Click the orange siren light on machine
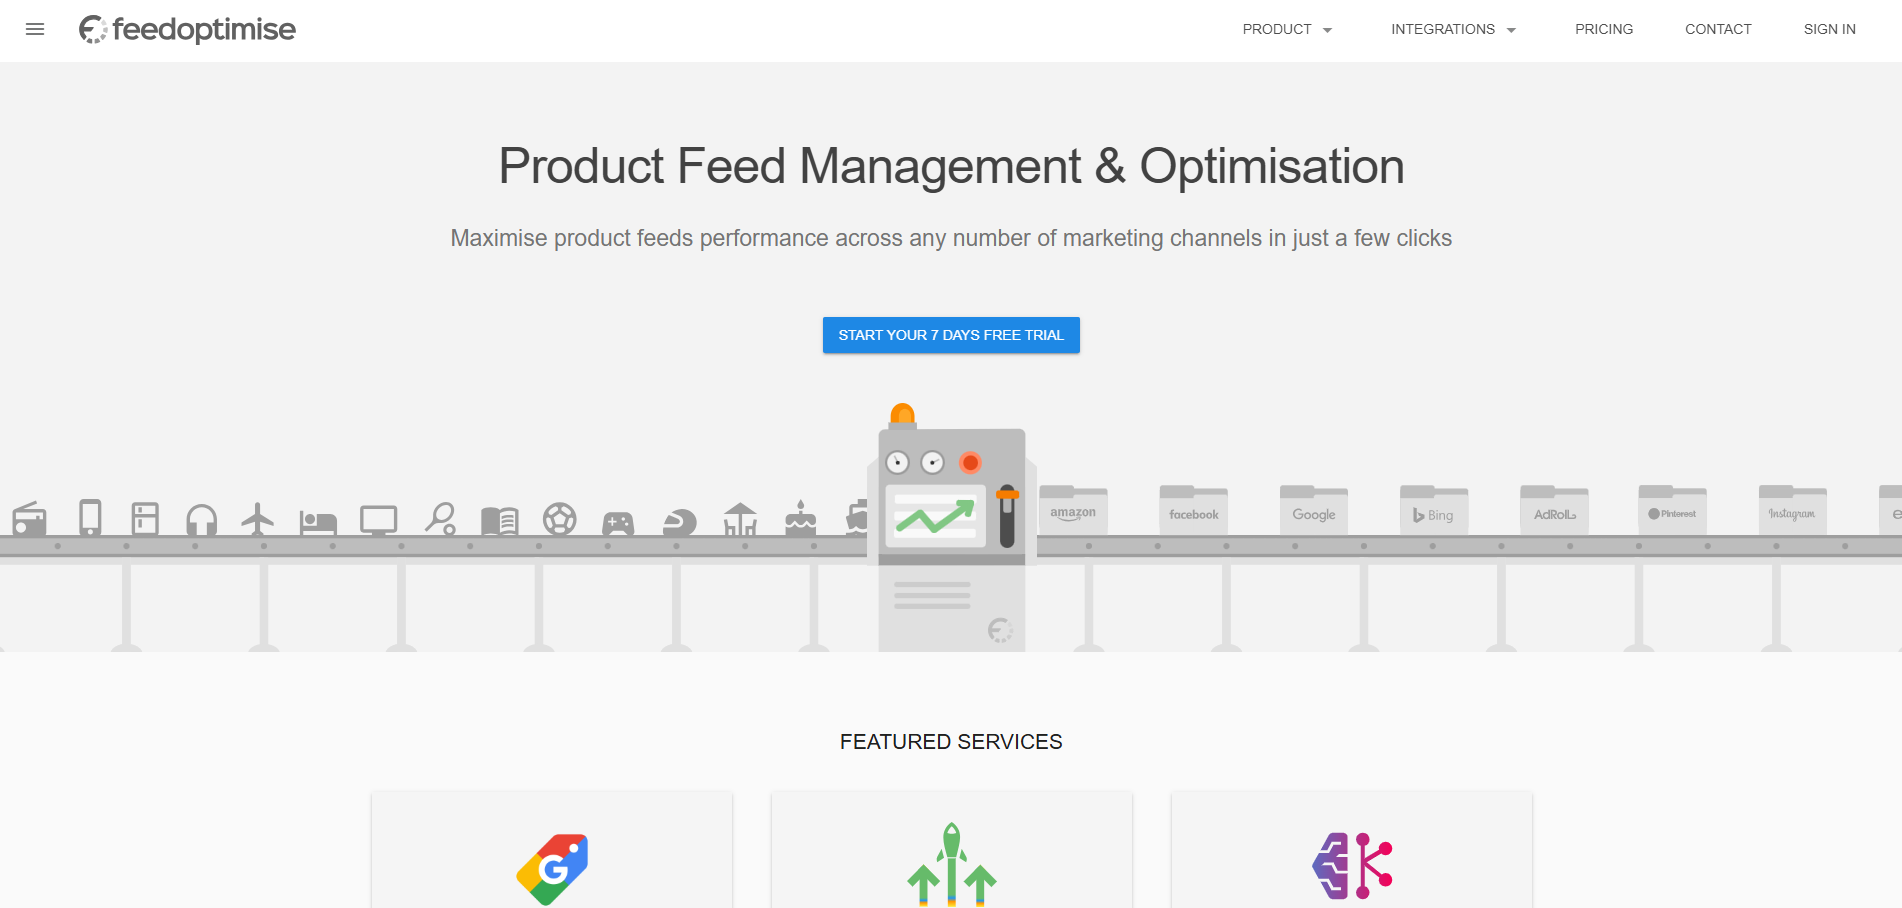Viewport: 1902px width, 908px height. pos(903,416)
